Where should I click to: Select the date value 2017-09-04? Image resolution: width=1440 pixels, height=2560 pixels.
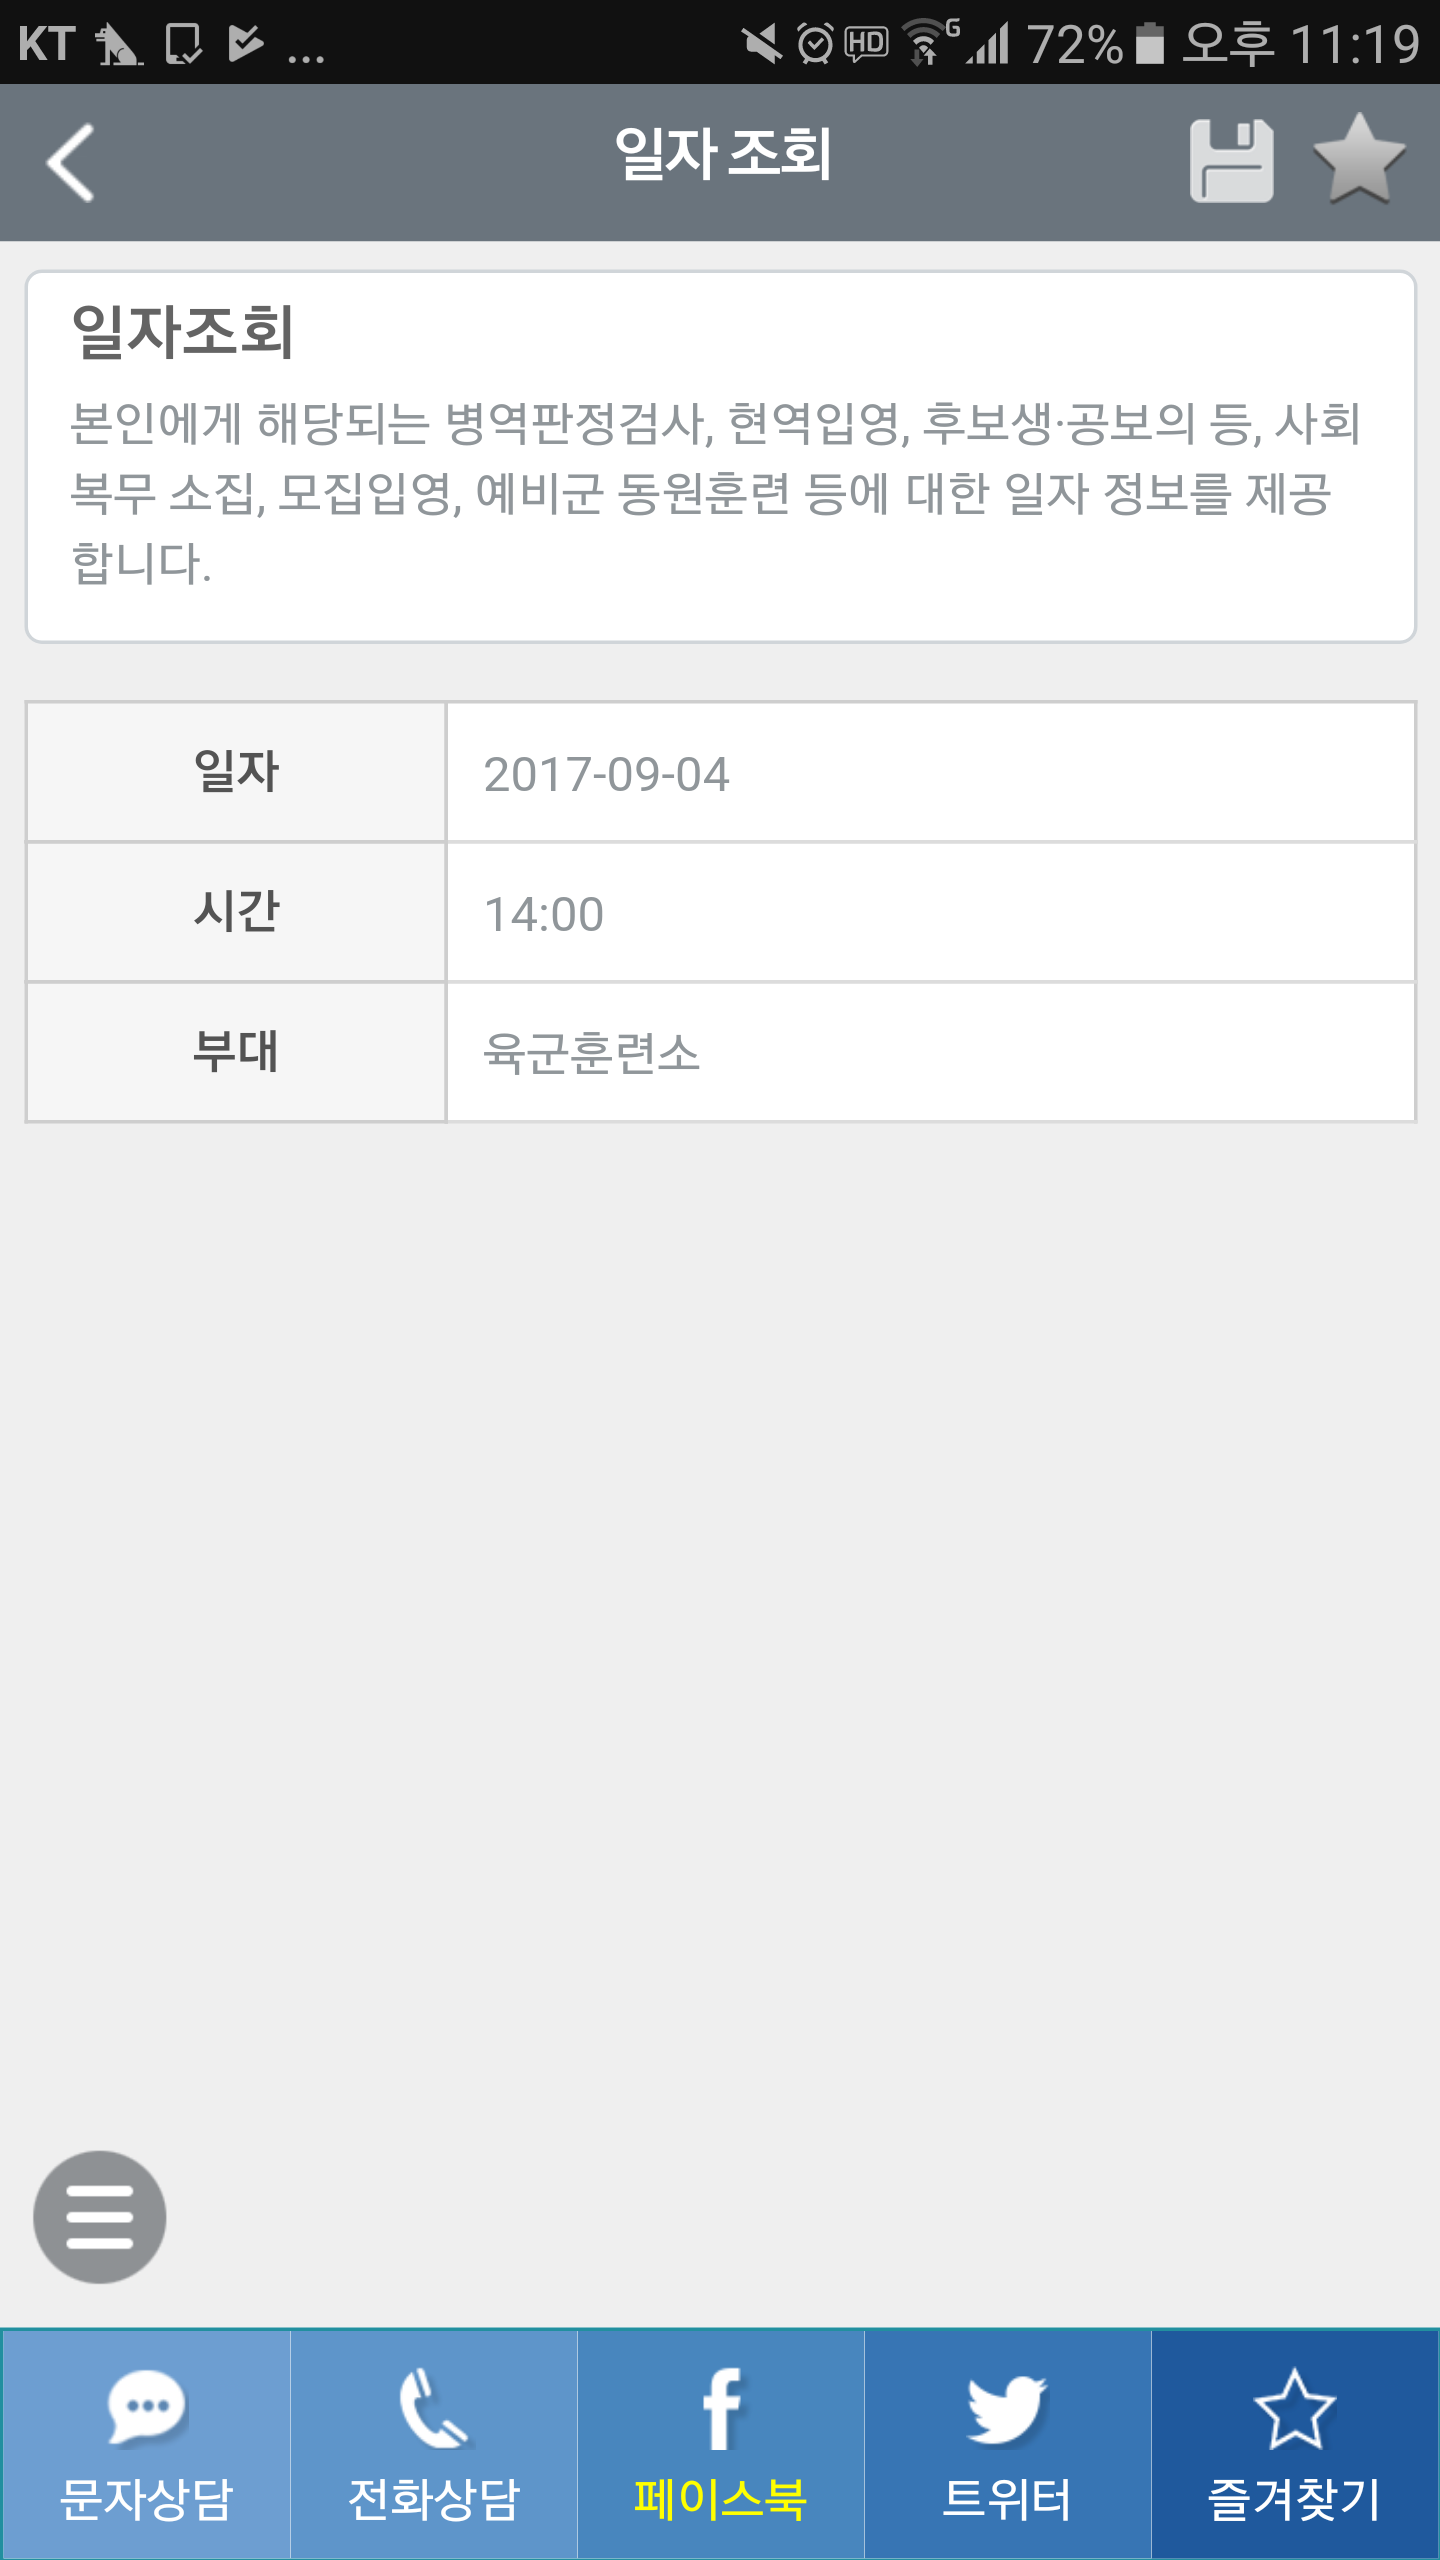click(606, 775)
